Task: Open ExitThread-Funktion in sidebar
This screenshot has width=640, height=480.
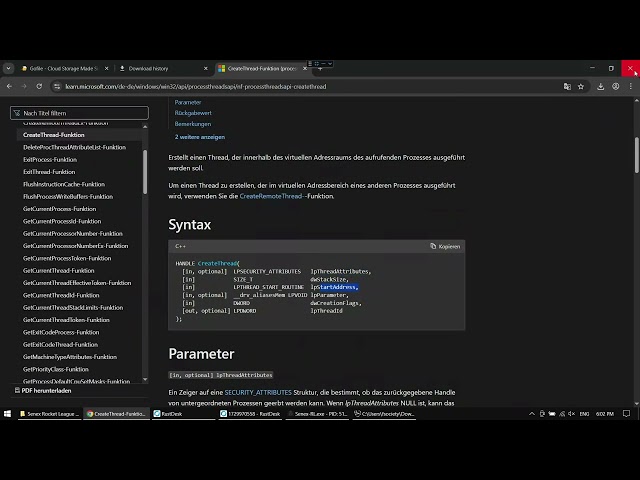Action: tap(49, 172)
